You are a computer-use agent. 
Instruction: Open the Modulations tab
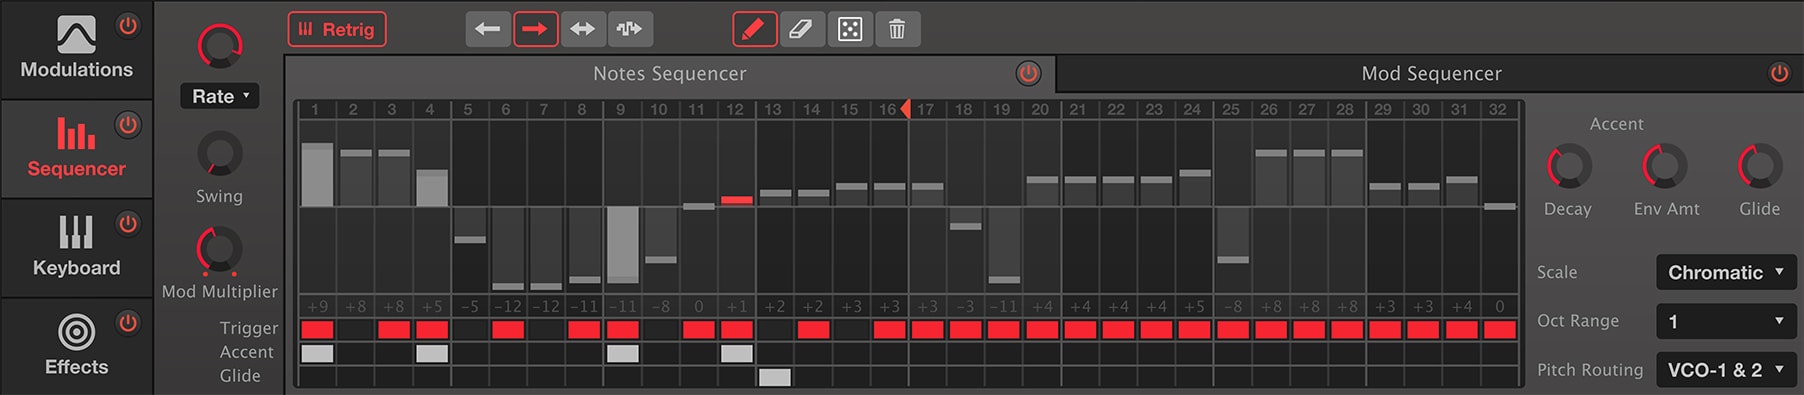(76, 50)
